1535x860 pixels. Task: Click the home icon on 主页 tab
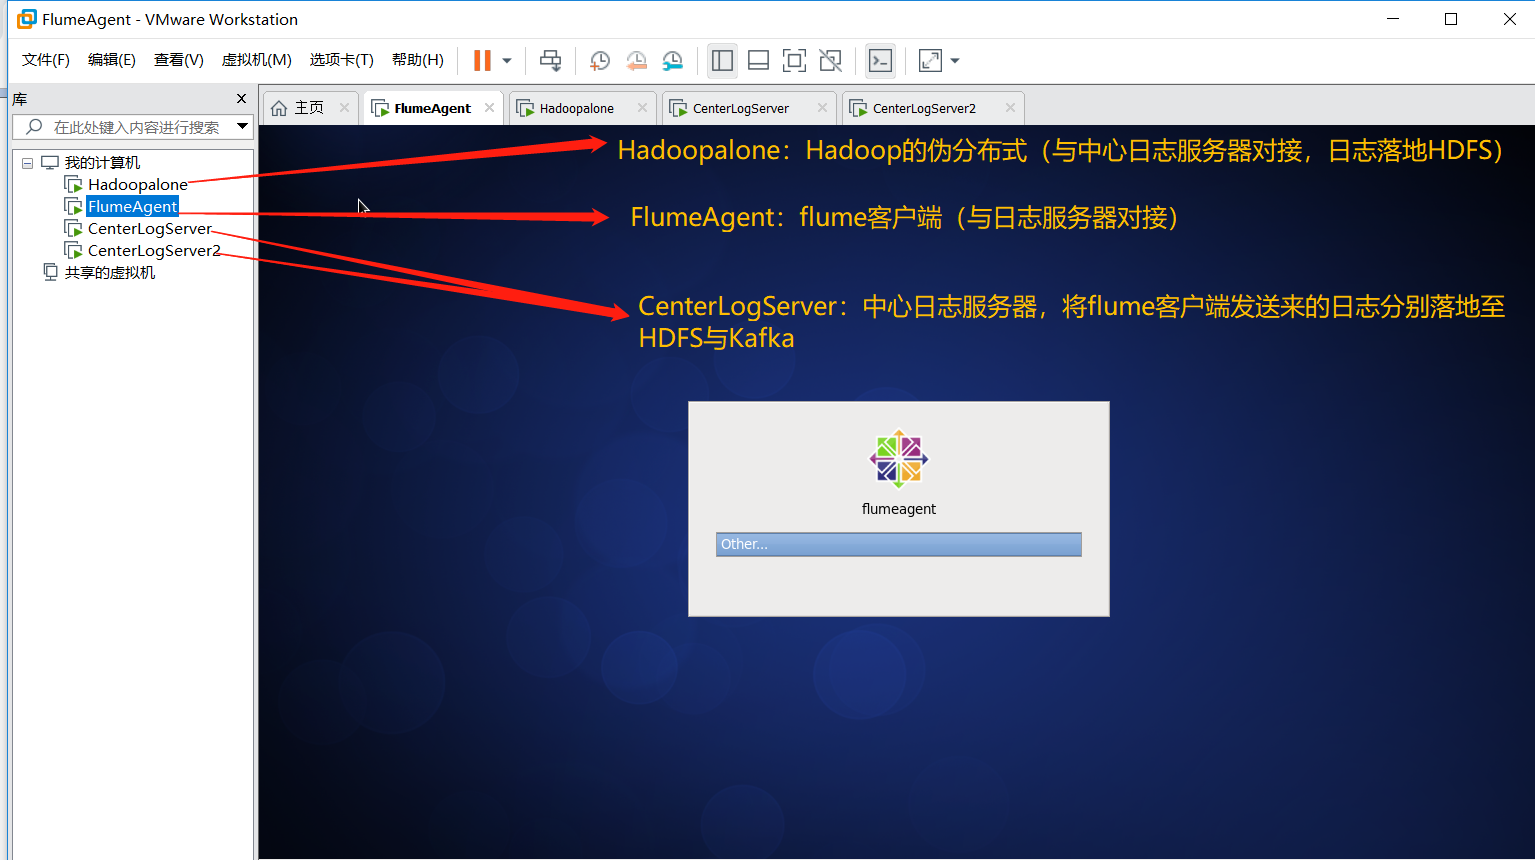[x=279, y=108]
